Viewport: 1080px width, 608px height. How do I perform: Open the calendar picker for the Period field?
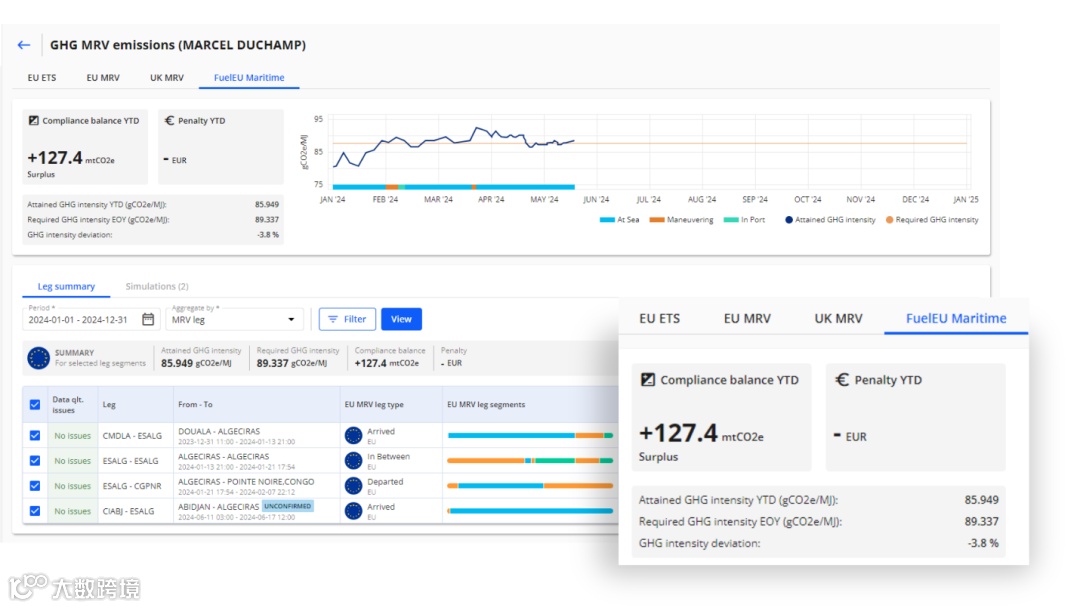[148, 319]
